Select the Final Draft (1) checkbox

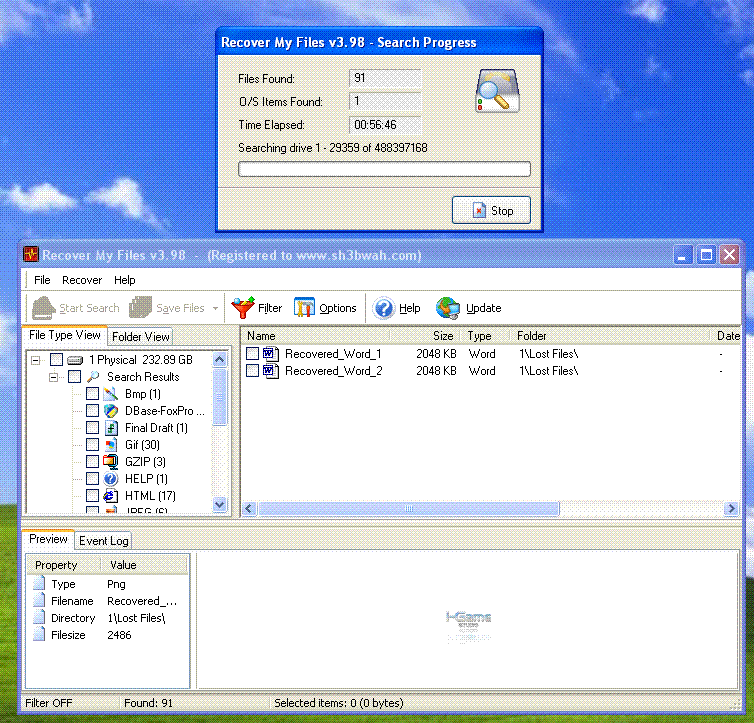(x=92, y=427)
